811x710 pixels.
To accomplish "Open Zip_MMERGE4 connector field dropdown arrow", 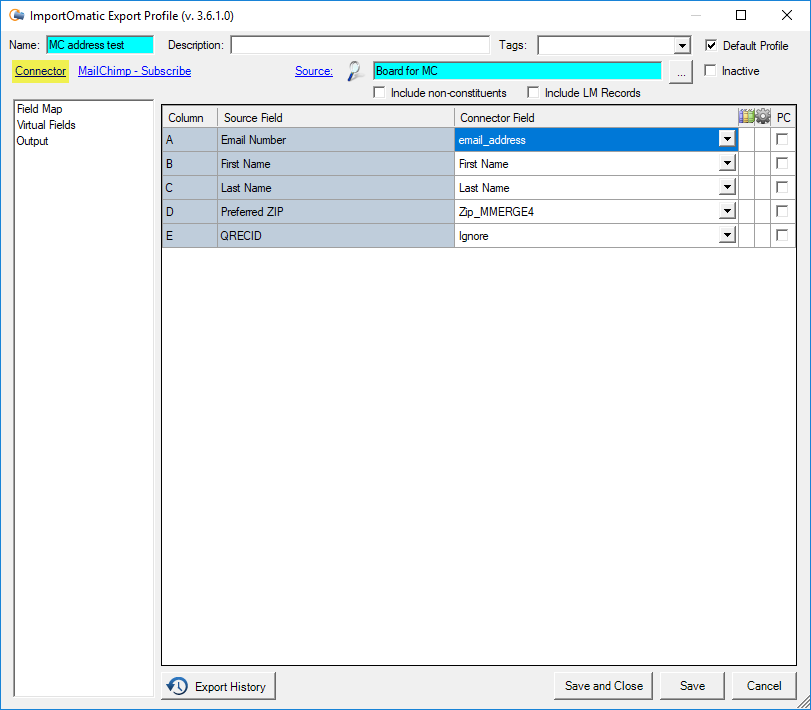I will (727, 211).
